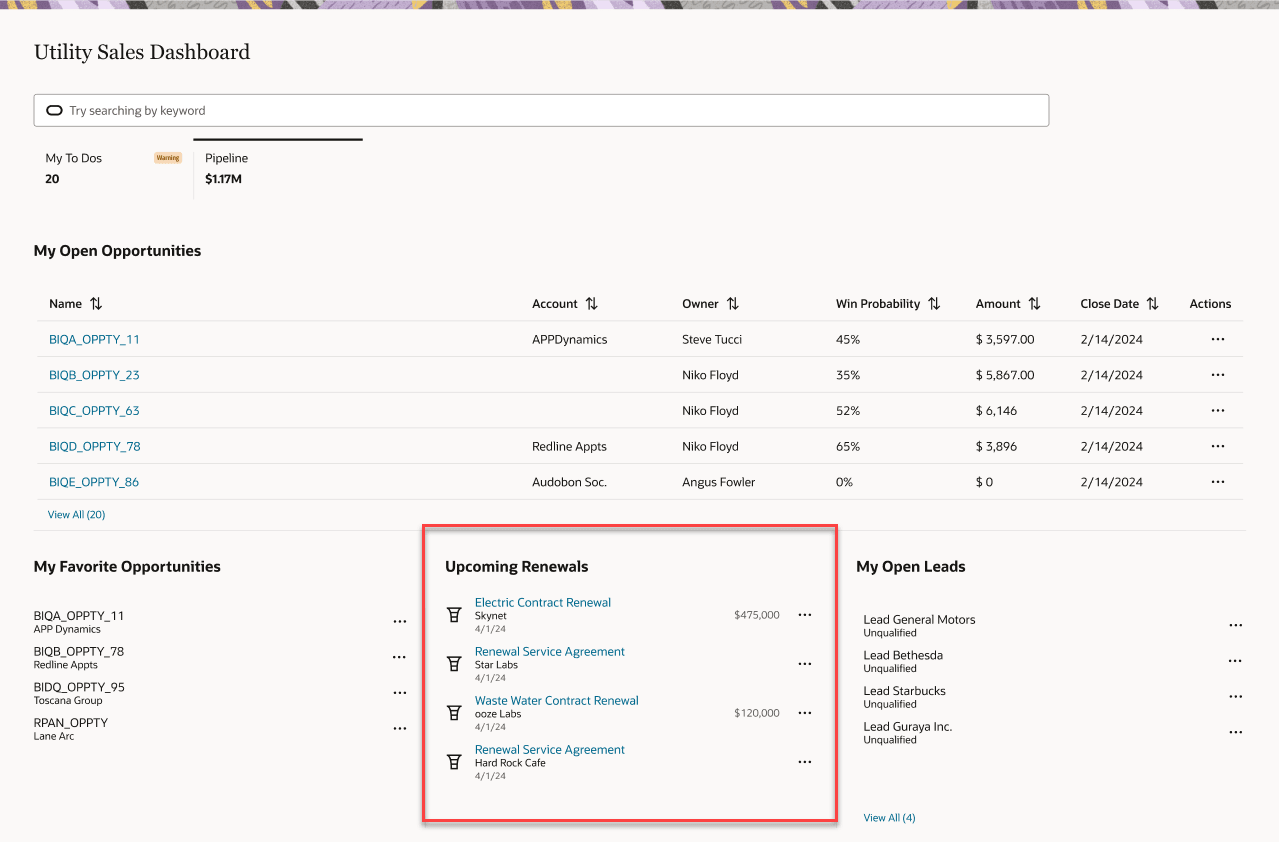
Task: Sort the Account column
Action: [x=591, y=304]
